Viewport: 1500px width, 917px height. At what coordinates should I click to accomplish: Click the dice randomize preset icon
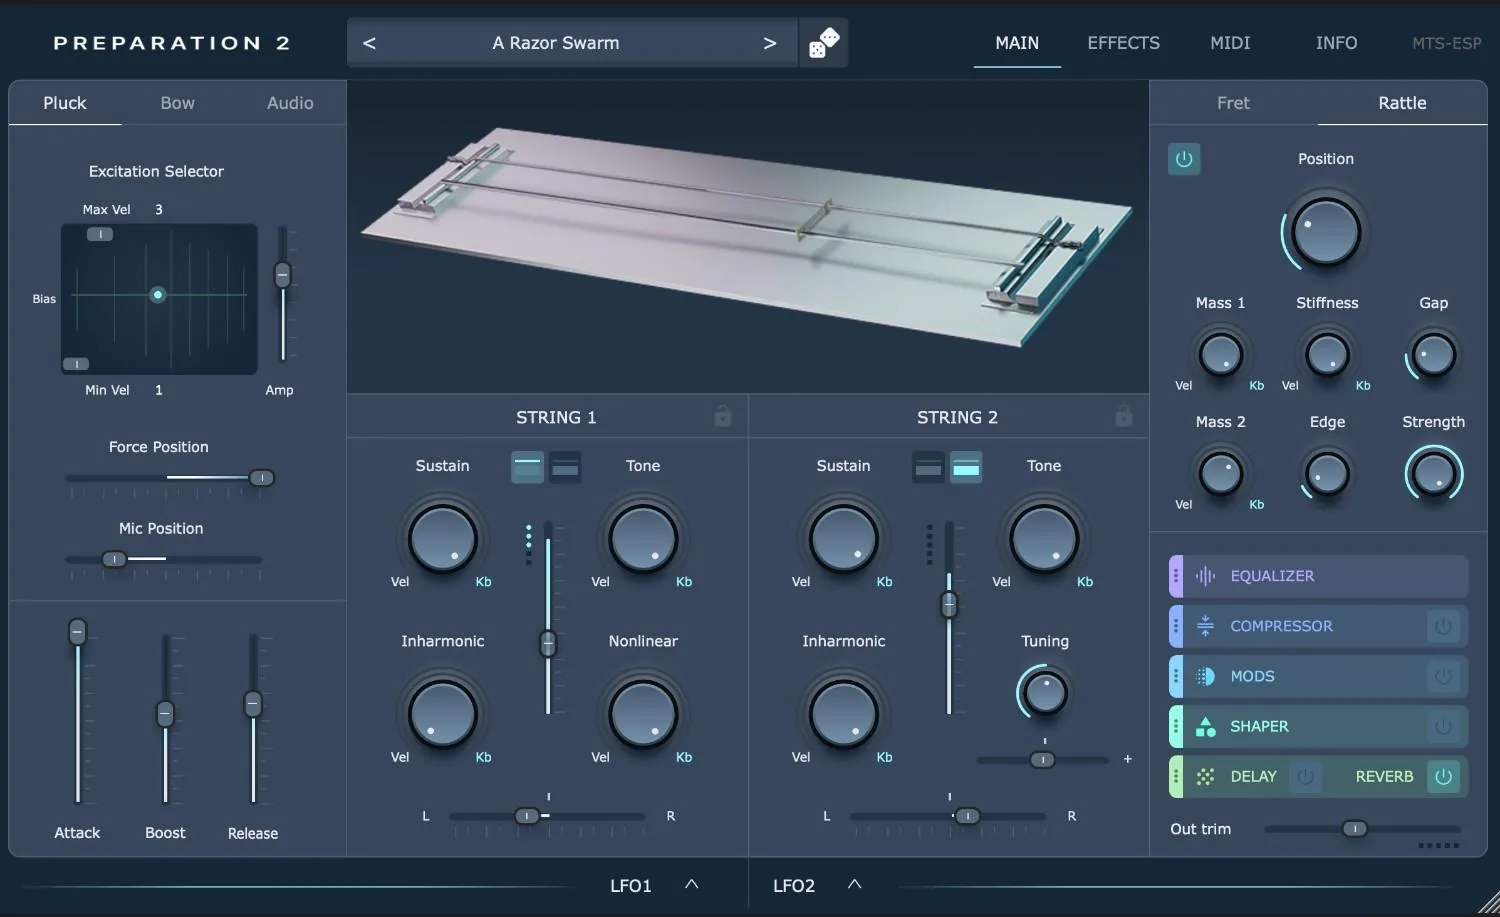[823, 43]
